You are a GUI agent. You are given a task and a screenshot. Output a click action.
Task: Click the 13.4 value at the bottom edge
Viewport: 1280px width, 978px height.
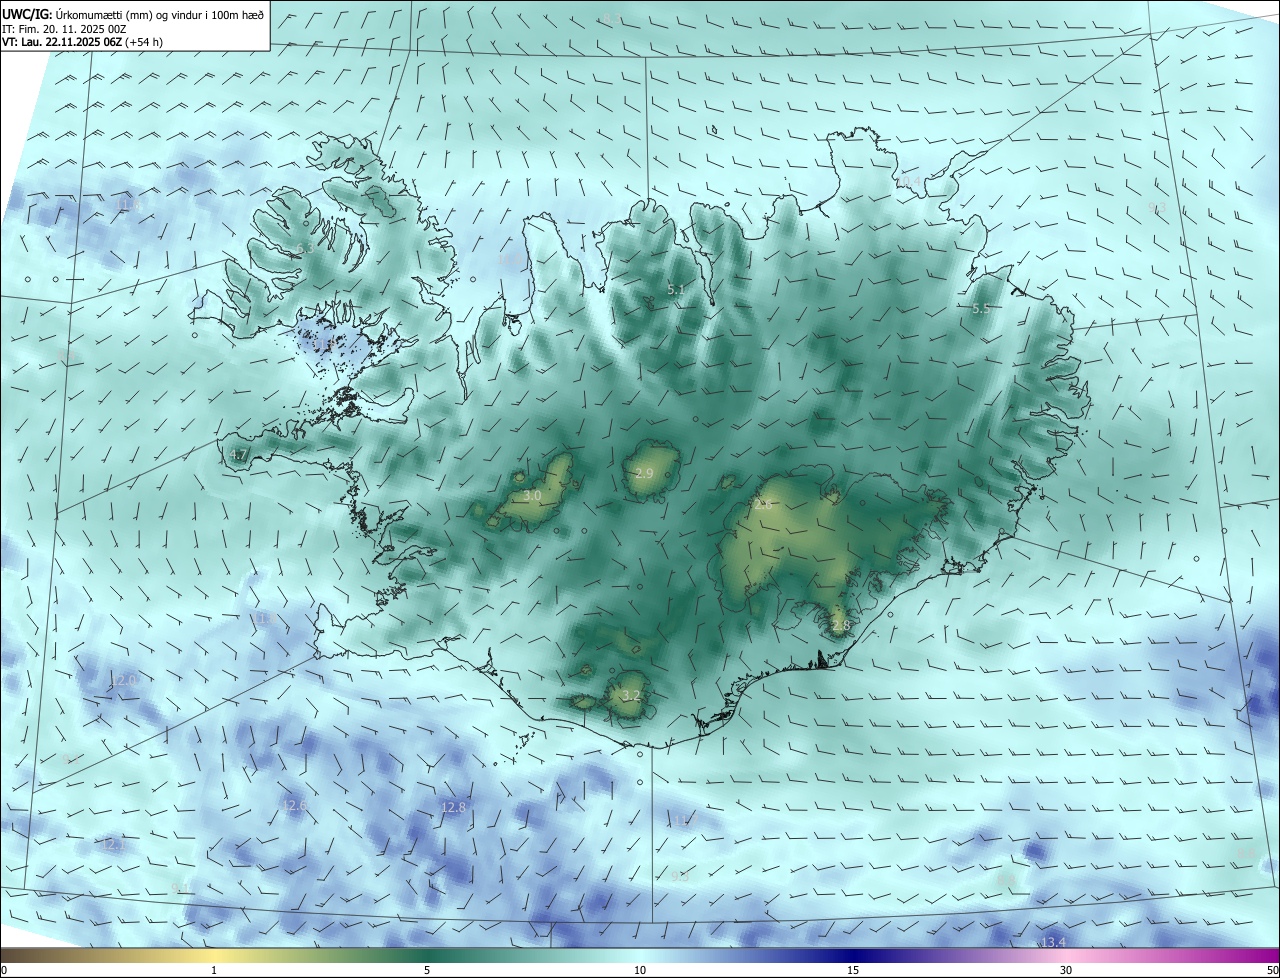tap(1054, 942)
